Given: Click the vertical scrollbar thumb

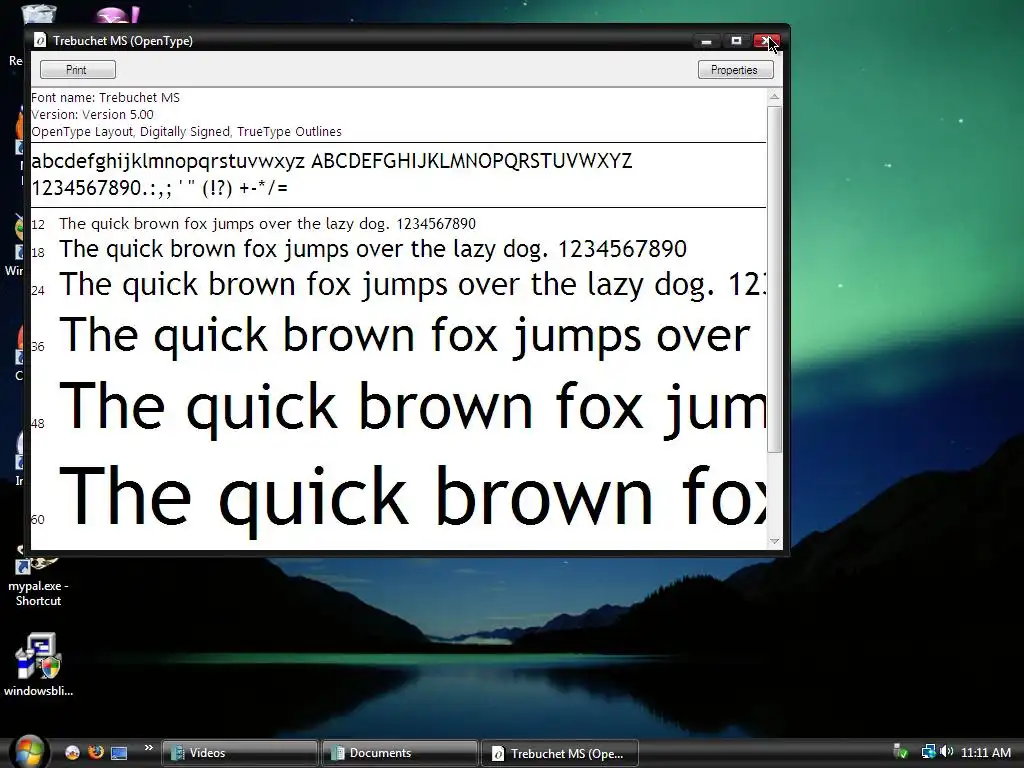Looking at the screenshot, I should [x=775, y=280].
